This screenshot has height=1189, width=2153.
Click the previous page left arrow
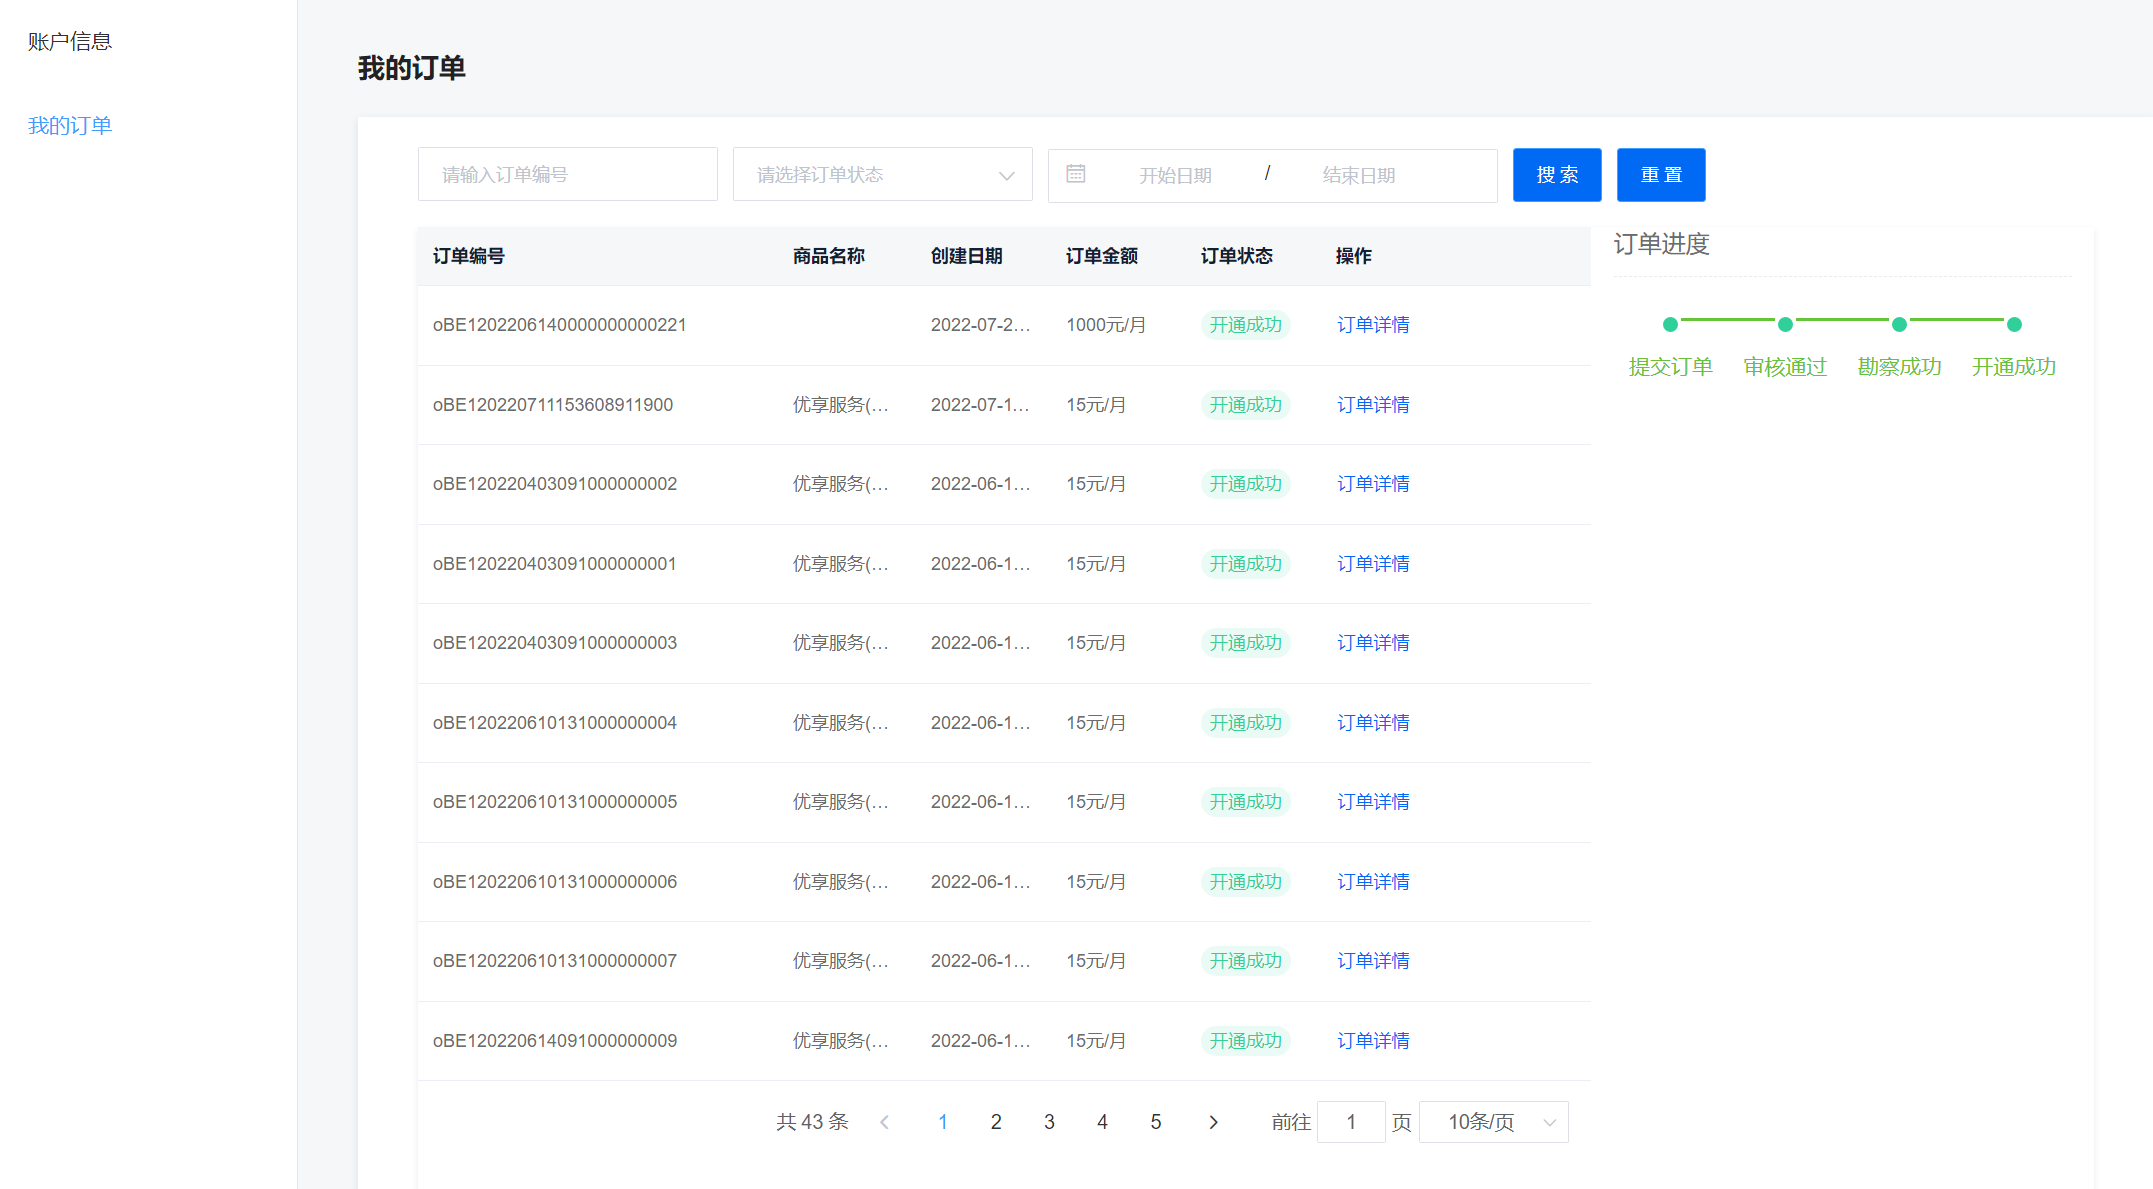[x=884, y=1122]
